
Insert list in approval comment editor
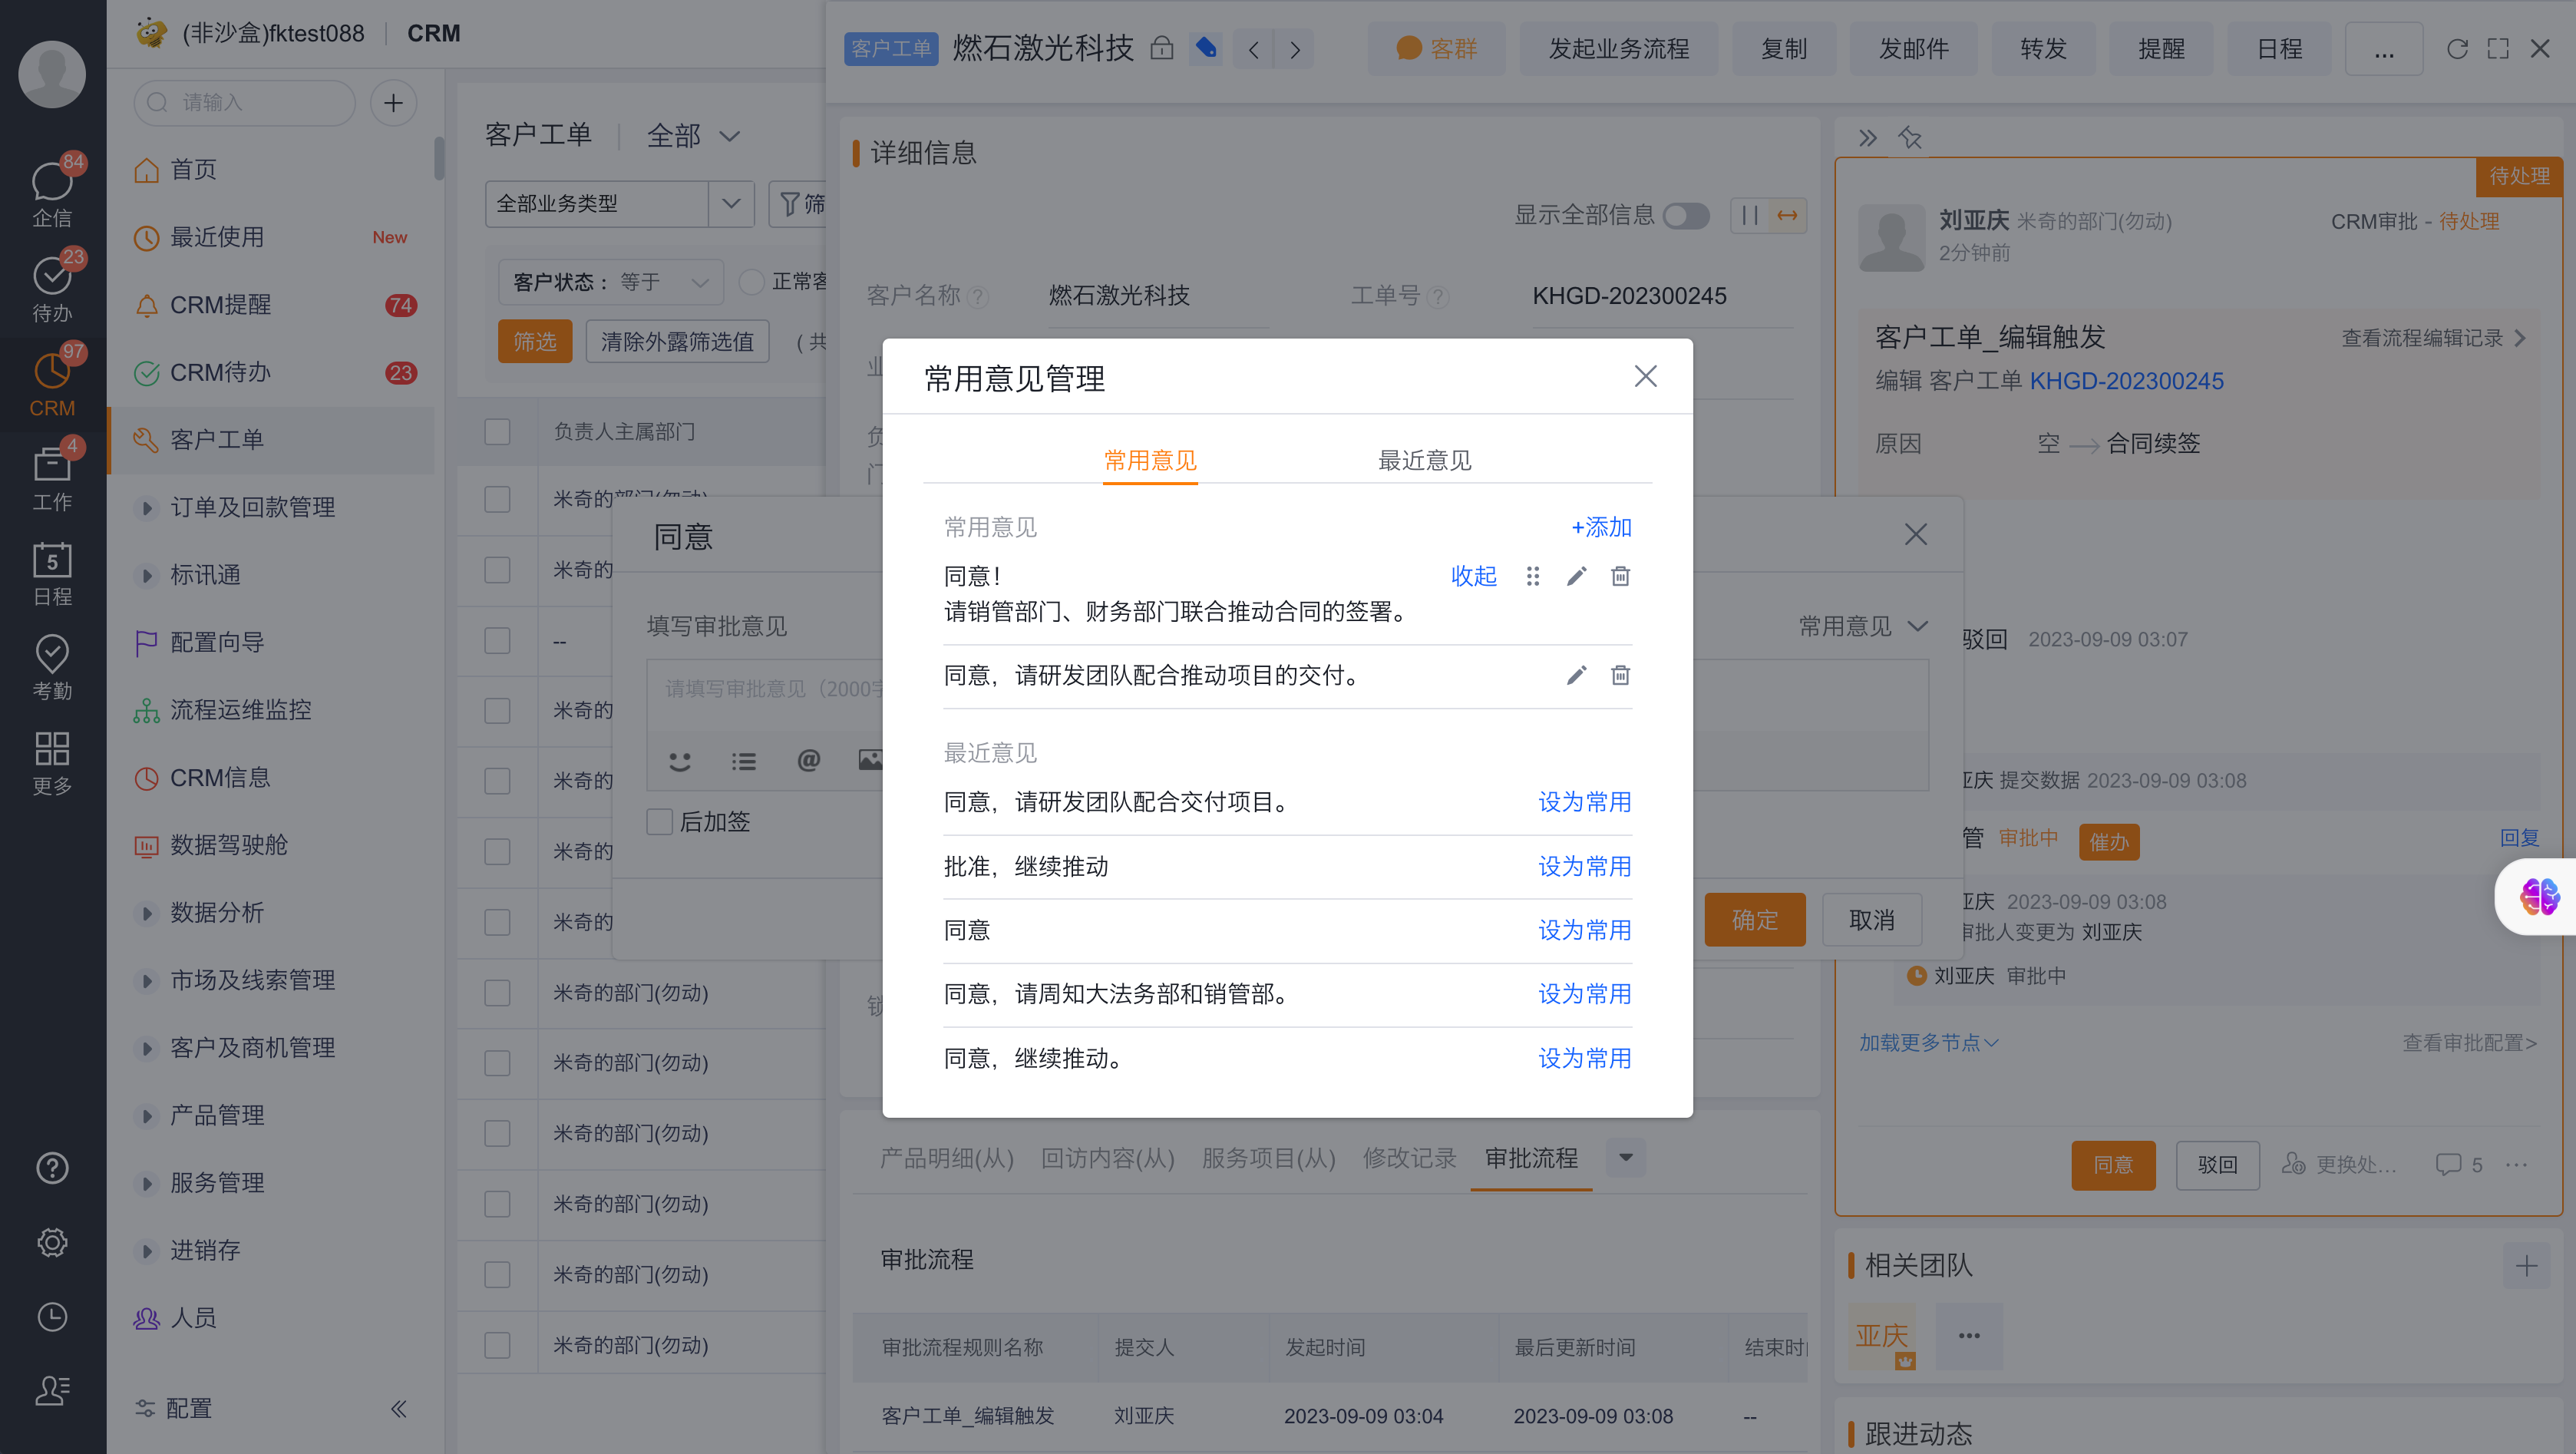coord(743,761)
